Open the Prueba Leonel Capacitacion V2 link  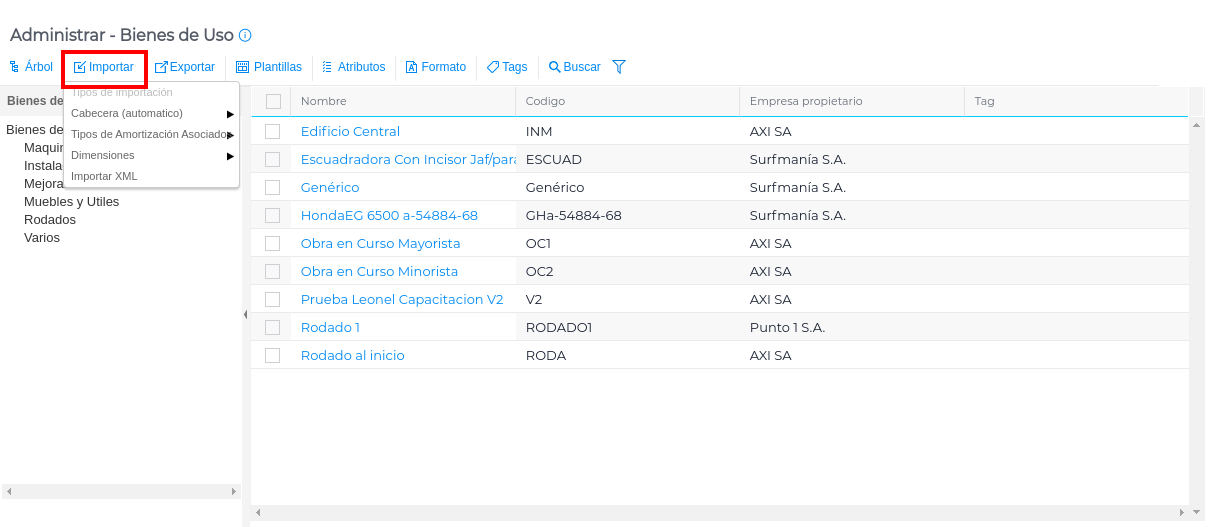(401, 299)
